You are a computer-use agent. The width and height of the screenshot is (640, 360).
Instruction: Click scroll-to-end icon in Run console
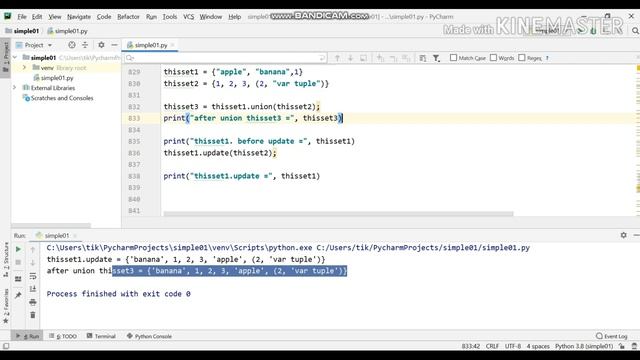click(33, 289)
